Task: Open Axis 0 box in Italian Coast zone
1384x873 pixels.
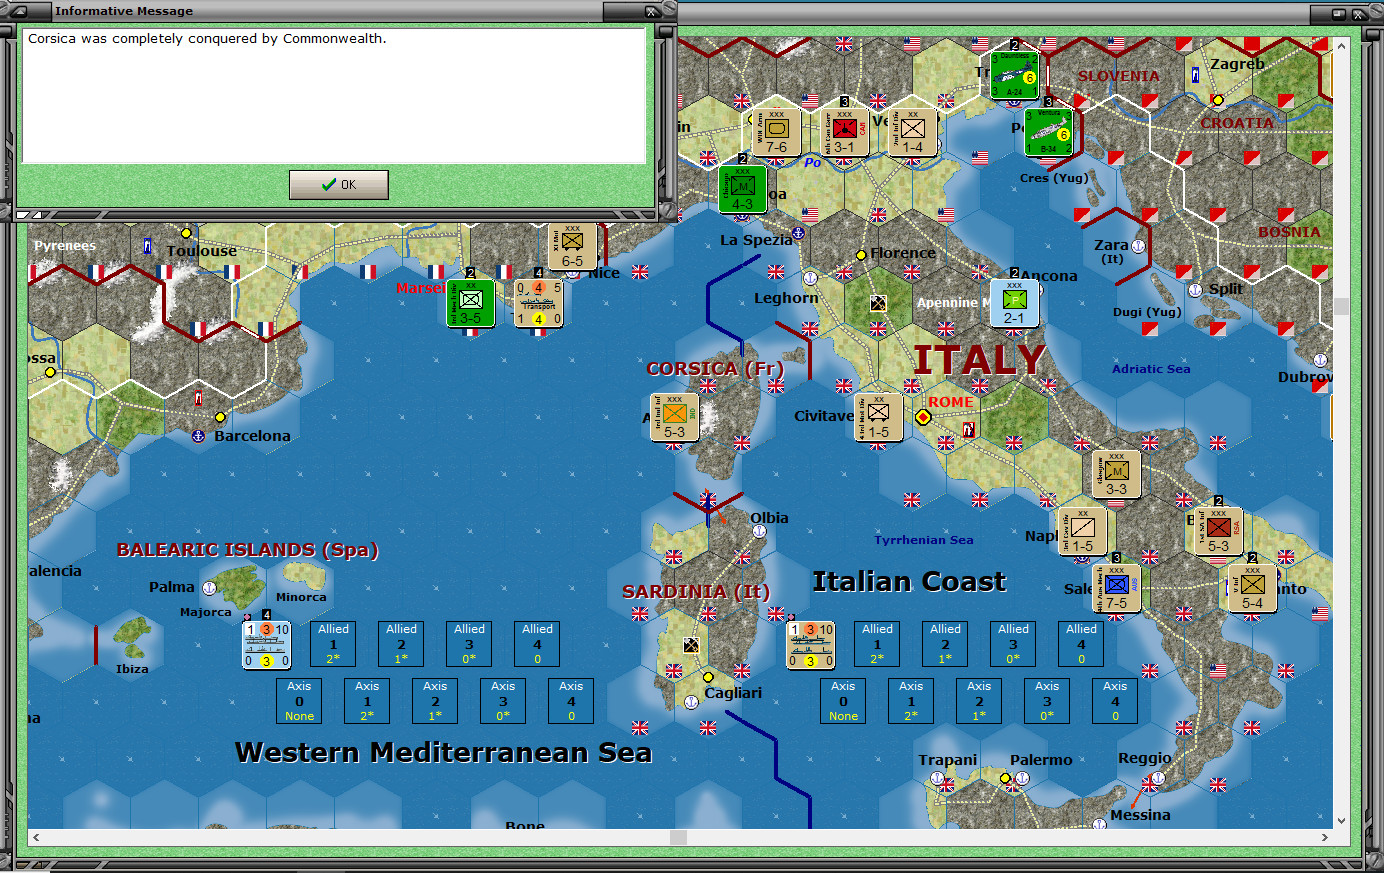Action: (x=843, y=701)
